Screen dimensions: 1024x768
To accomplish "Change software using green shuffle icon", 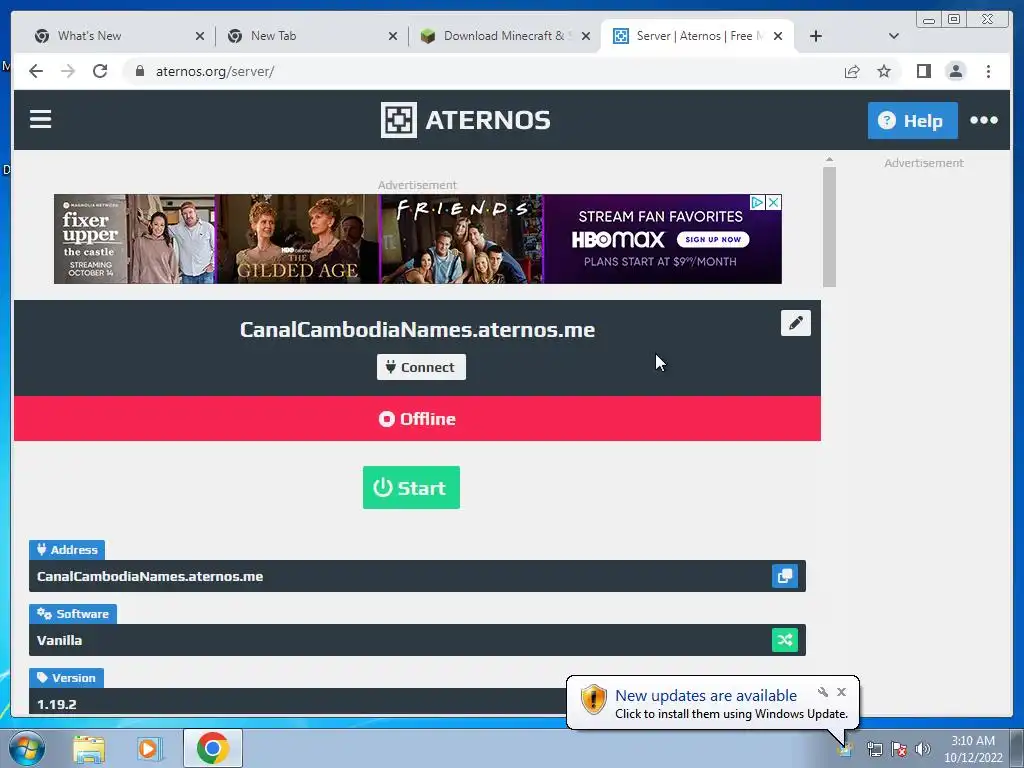I will (x=784, y=640).
